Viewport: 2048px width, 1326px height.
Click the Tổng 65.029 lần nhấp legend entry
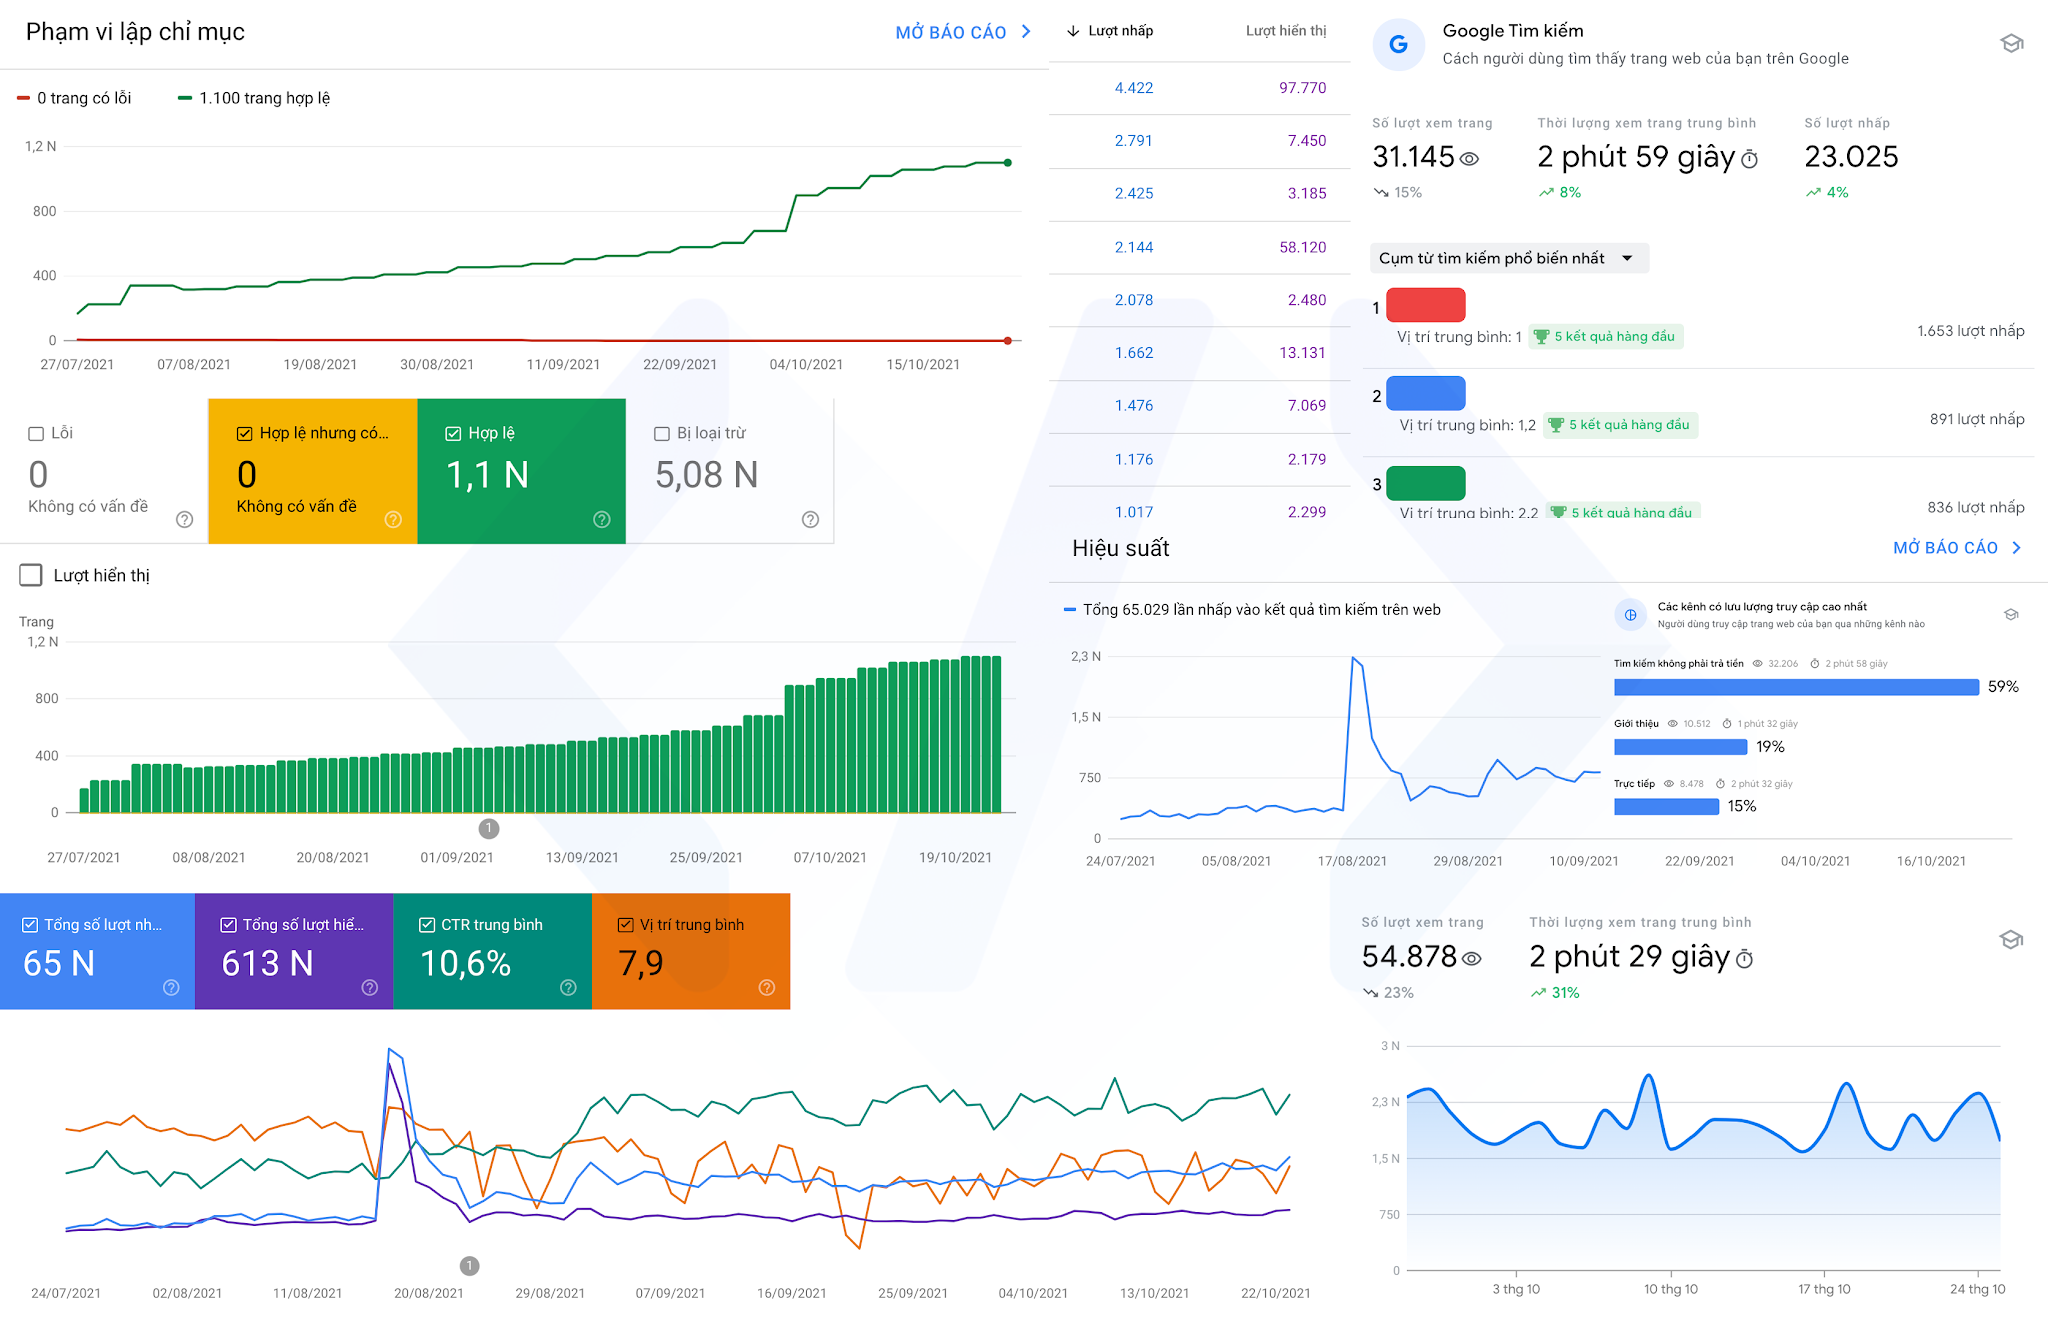(x=1252, y=610)
